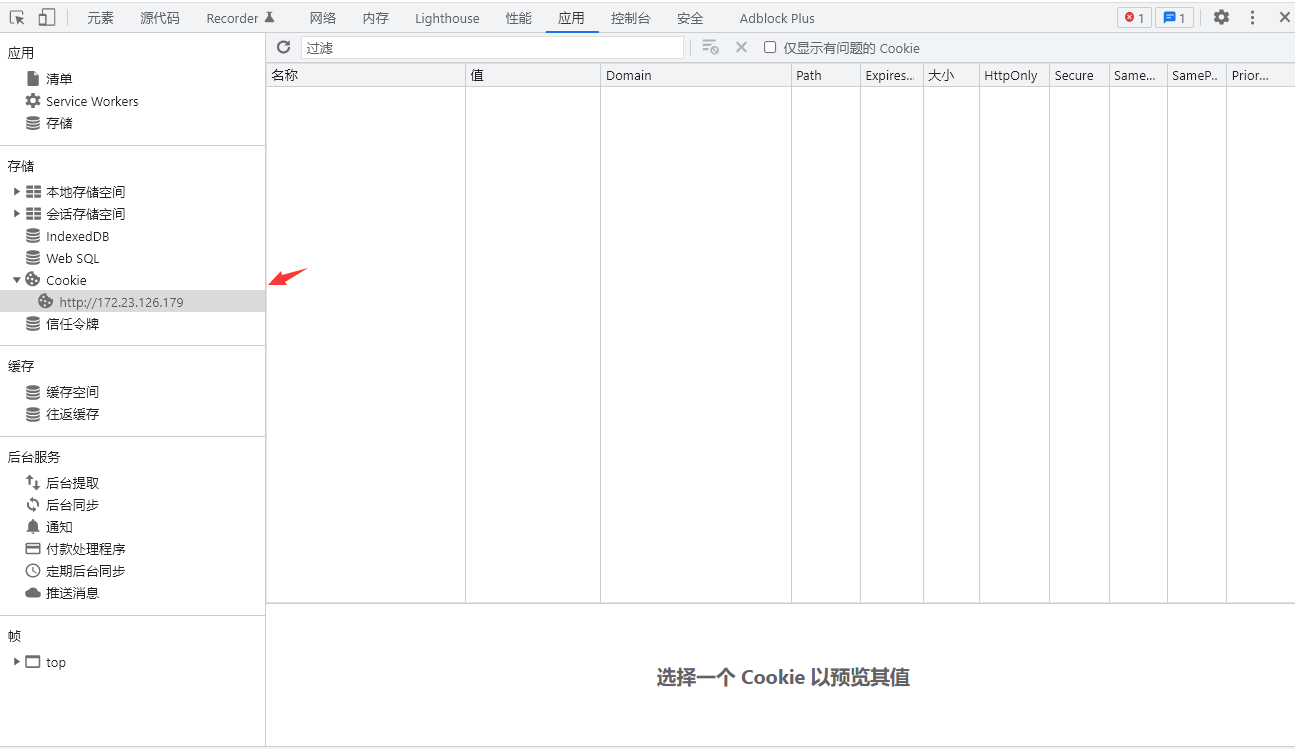Expand the 本地存储空间 tree item

click(17, 191)
